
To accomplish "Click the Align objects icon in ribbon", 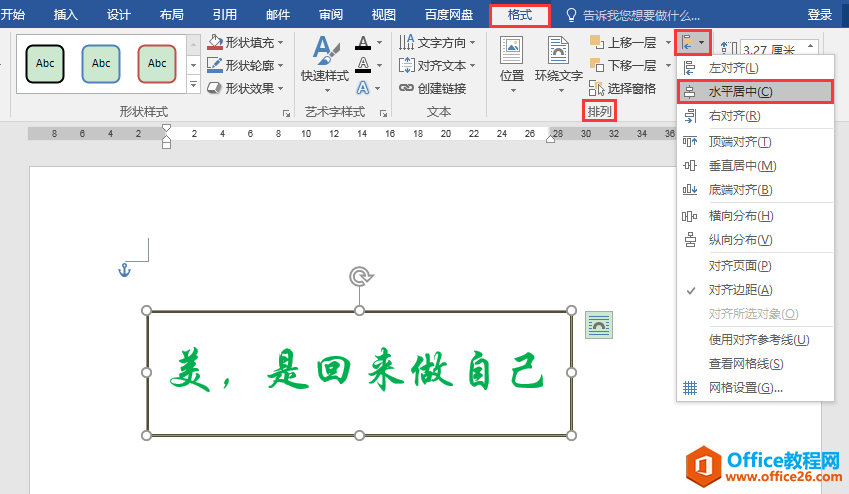I will point(693,42).
